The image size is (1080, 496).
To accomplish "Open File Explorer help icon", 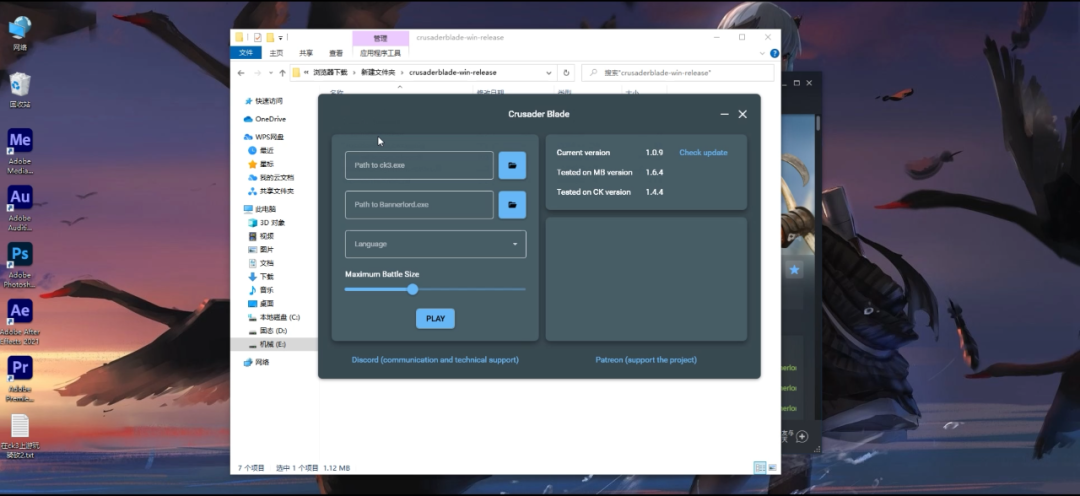I will [774, 53].
